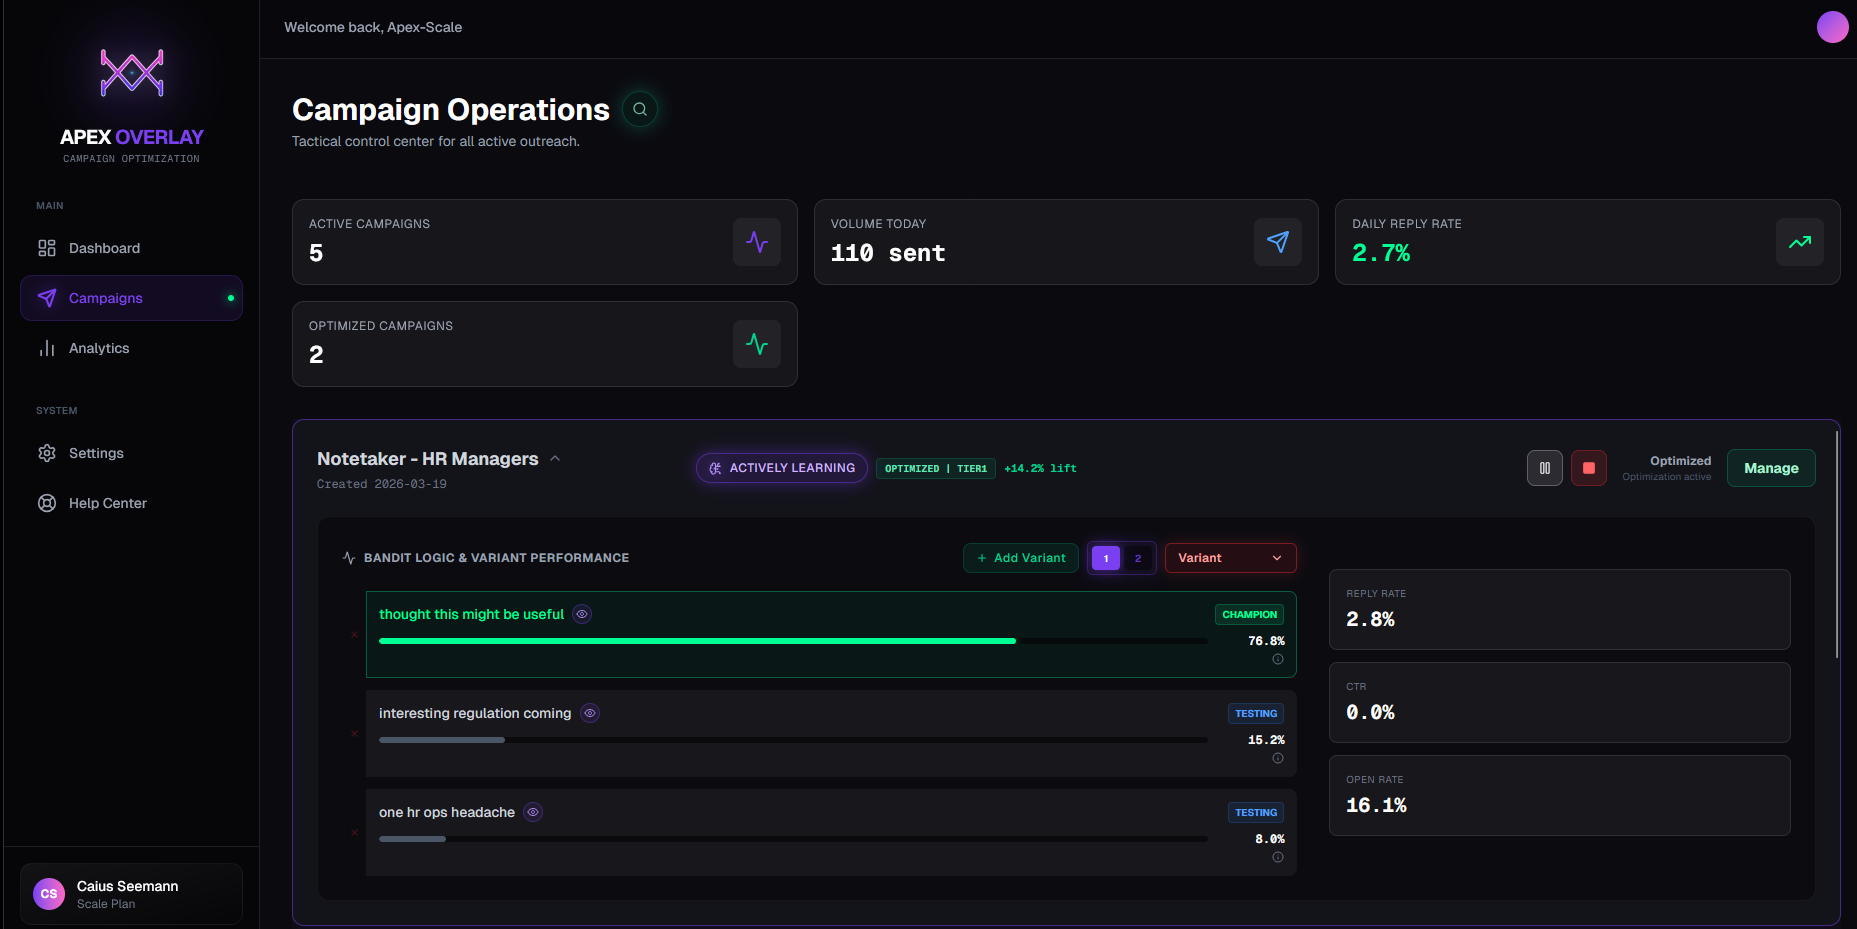The image size is (1857, 929).
Task: Click the info icon beside the 76.8% score
Action: 1278,659
